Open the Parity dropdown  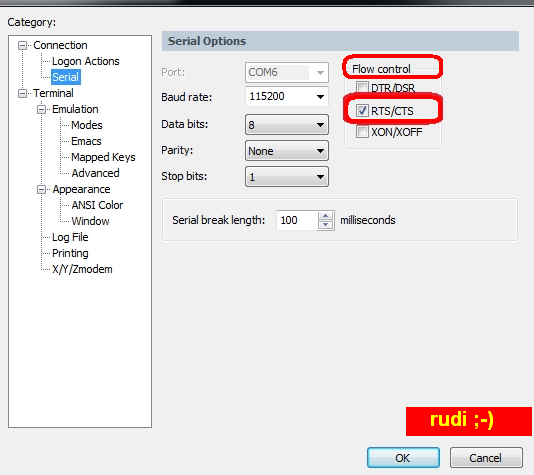point(287,151)
